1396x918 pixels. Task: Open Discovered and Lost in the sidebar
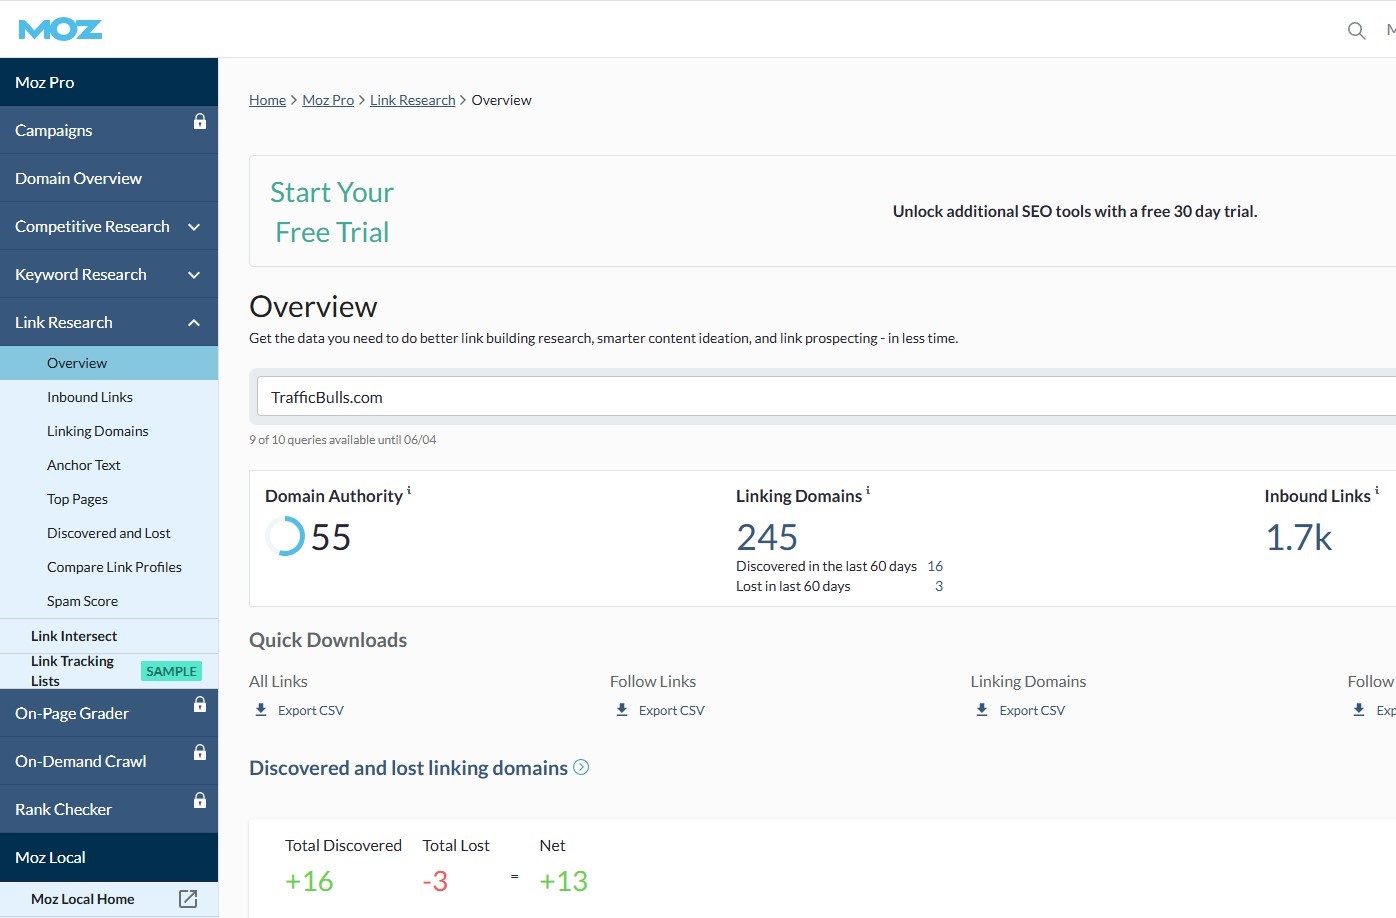109,533
